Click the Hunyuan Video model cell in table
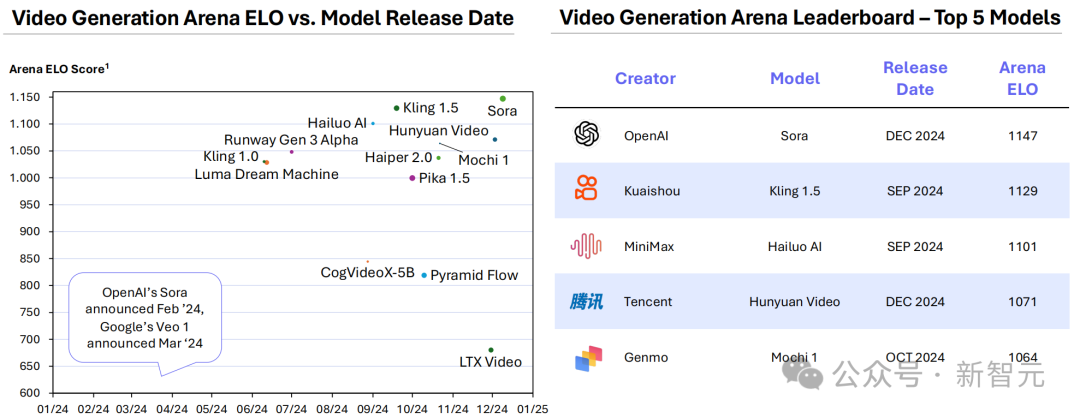This screenshot has height=418, width=1080. pyautogui.click(x=795, y=302)
